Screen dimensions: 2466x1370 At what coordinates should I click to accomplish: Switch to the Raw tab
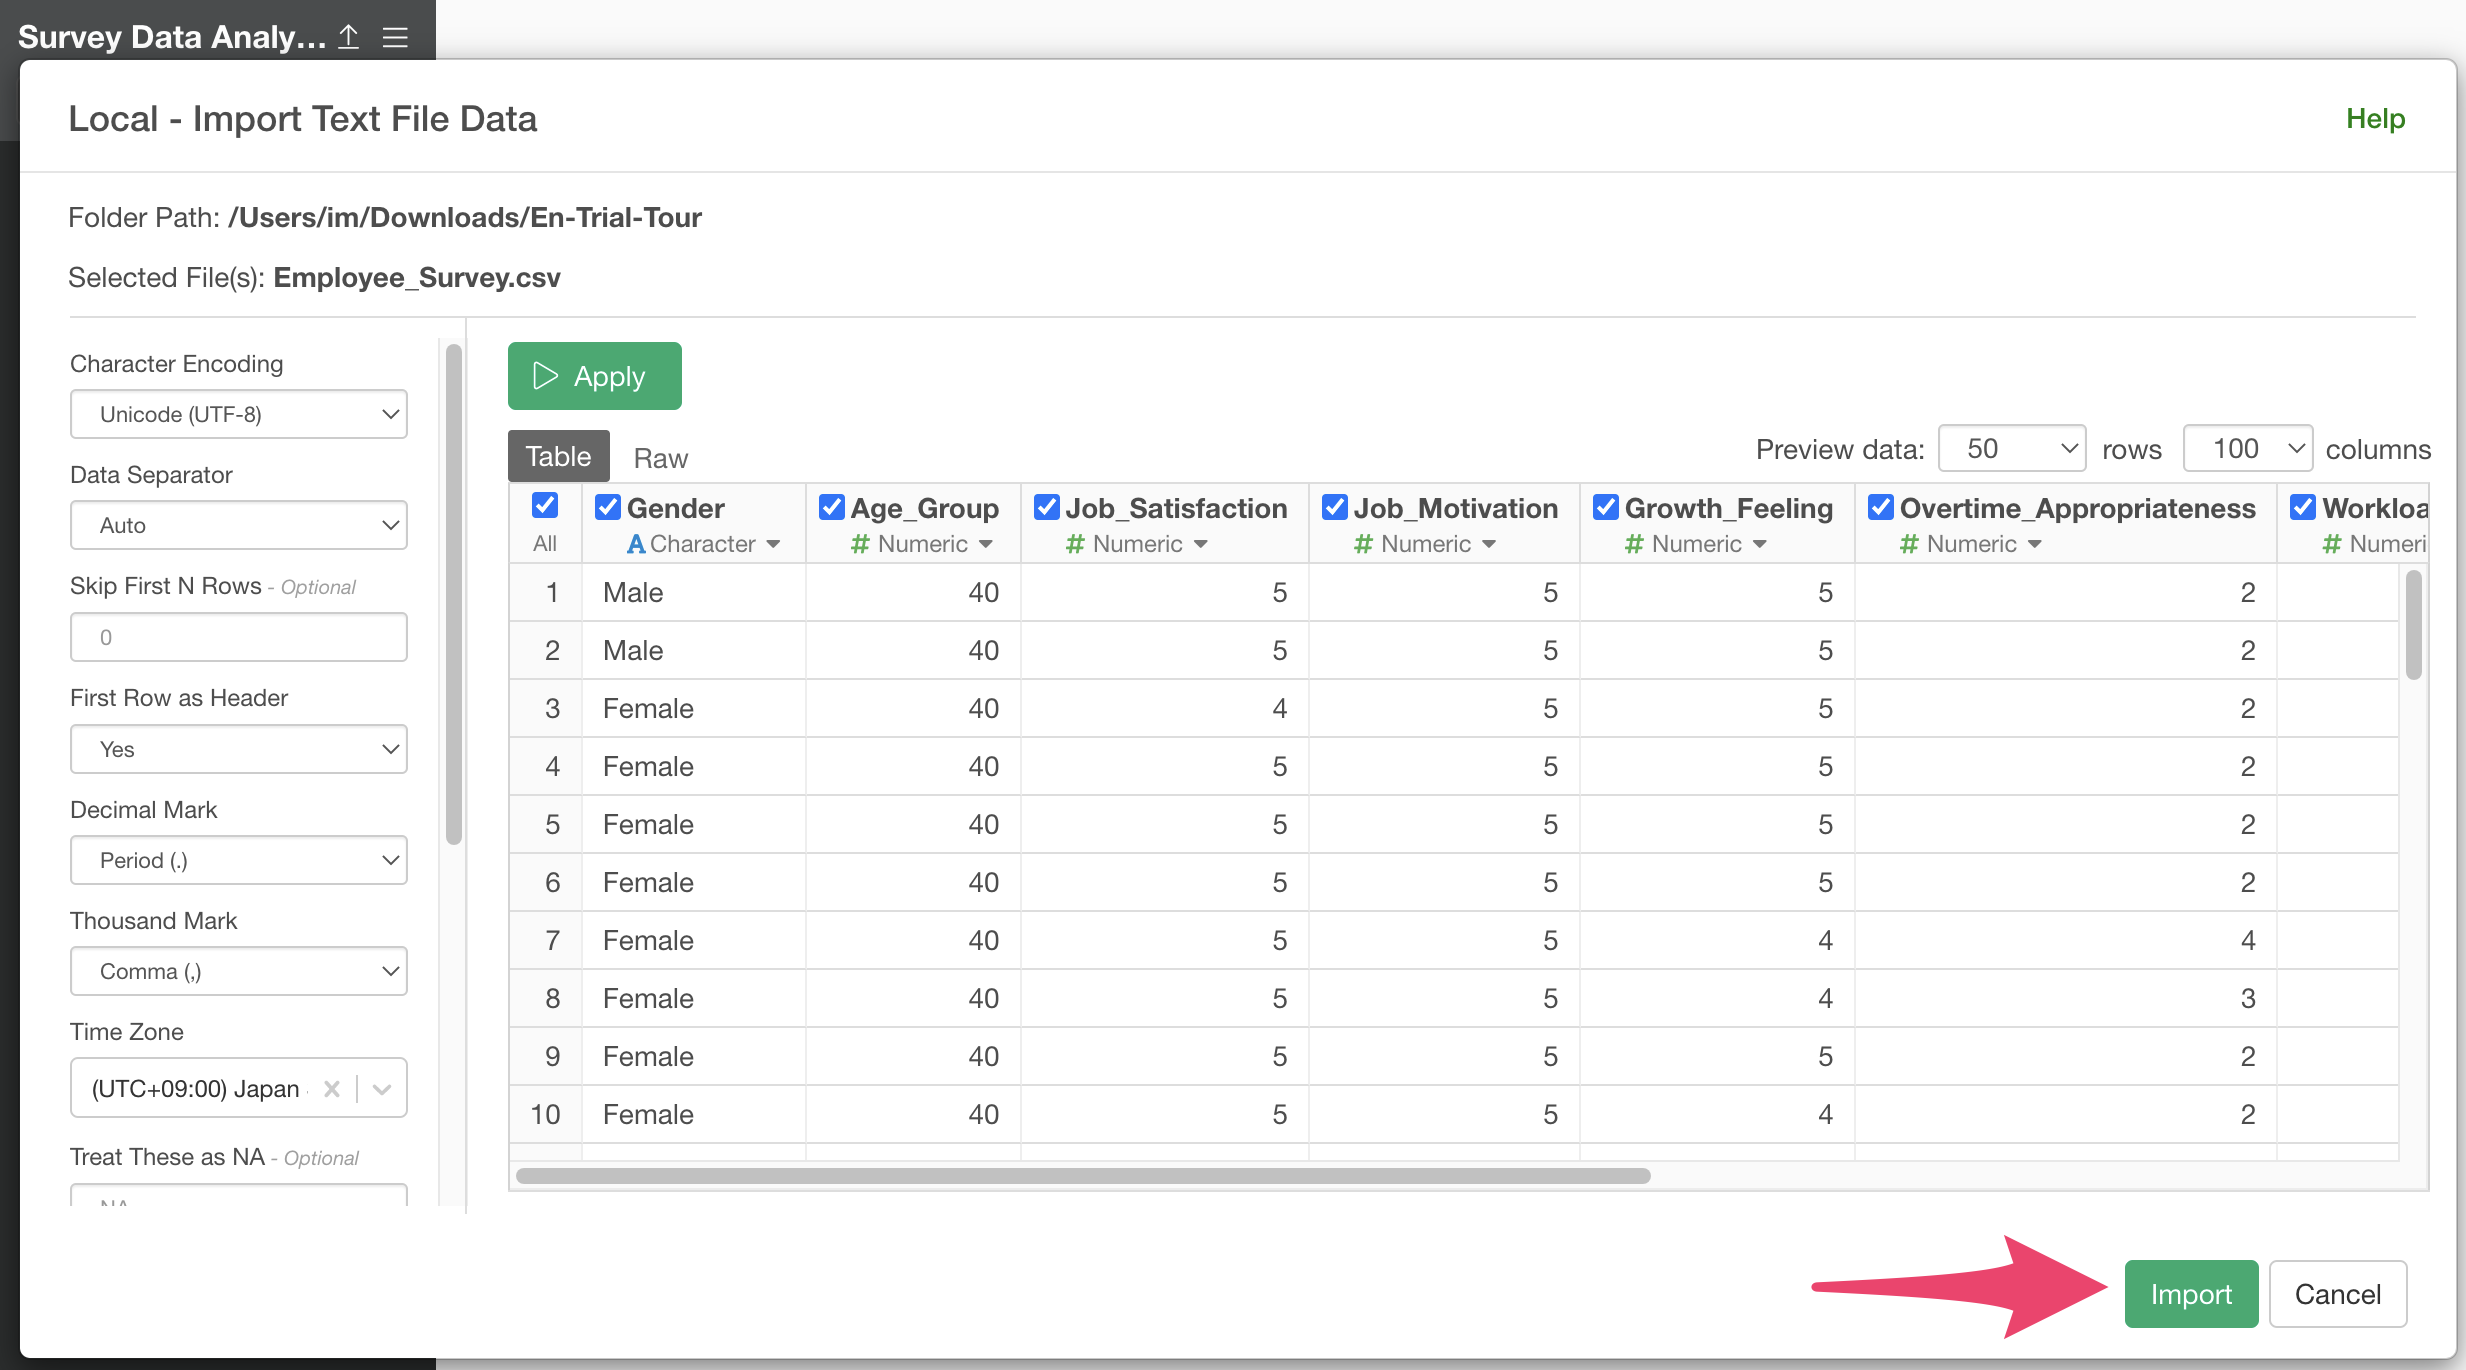click(660, 458)
